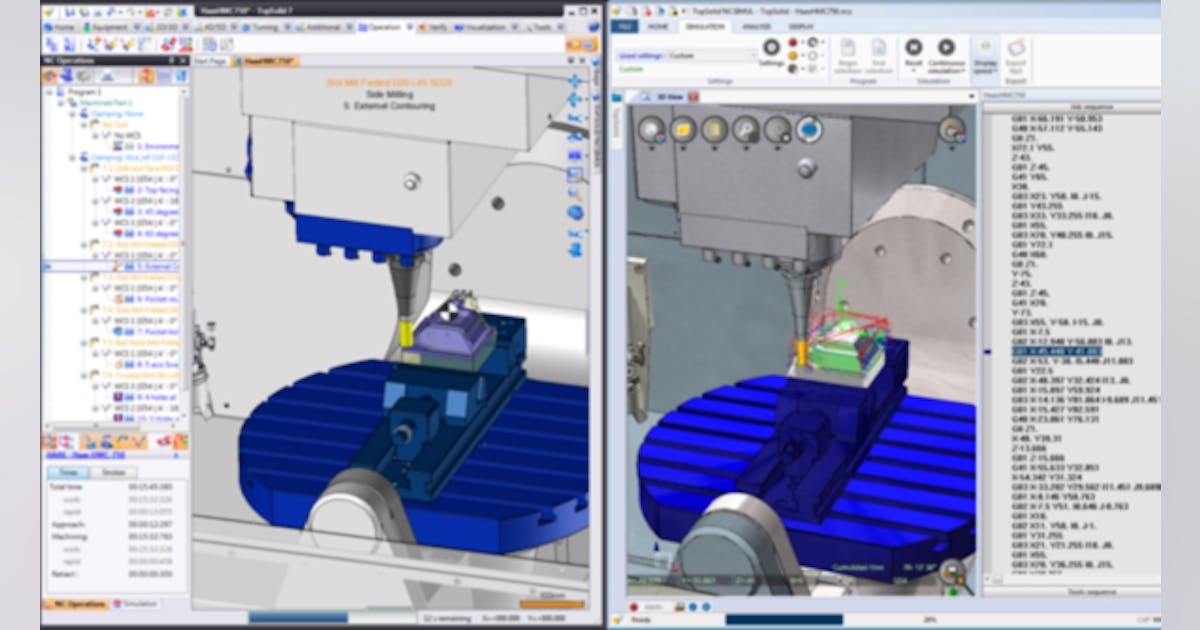Toggle the yellow warning indicator light
This screenshot has width=1200, height=630.
(792, 55)
